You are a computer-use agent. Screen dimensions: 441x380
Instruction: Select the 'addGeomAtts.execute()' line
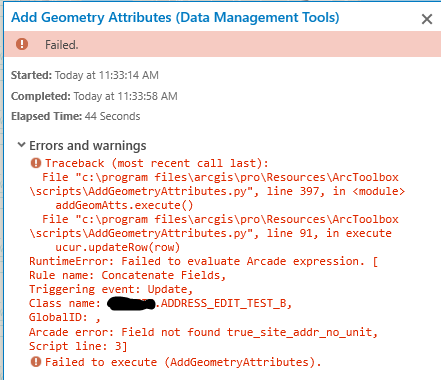click(124, 205)
